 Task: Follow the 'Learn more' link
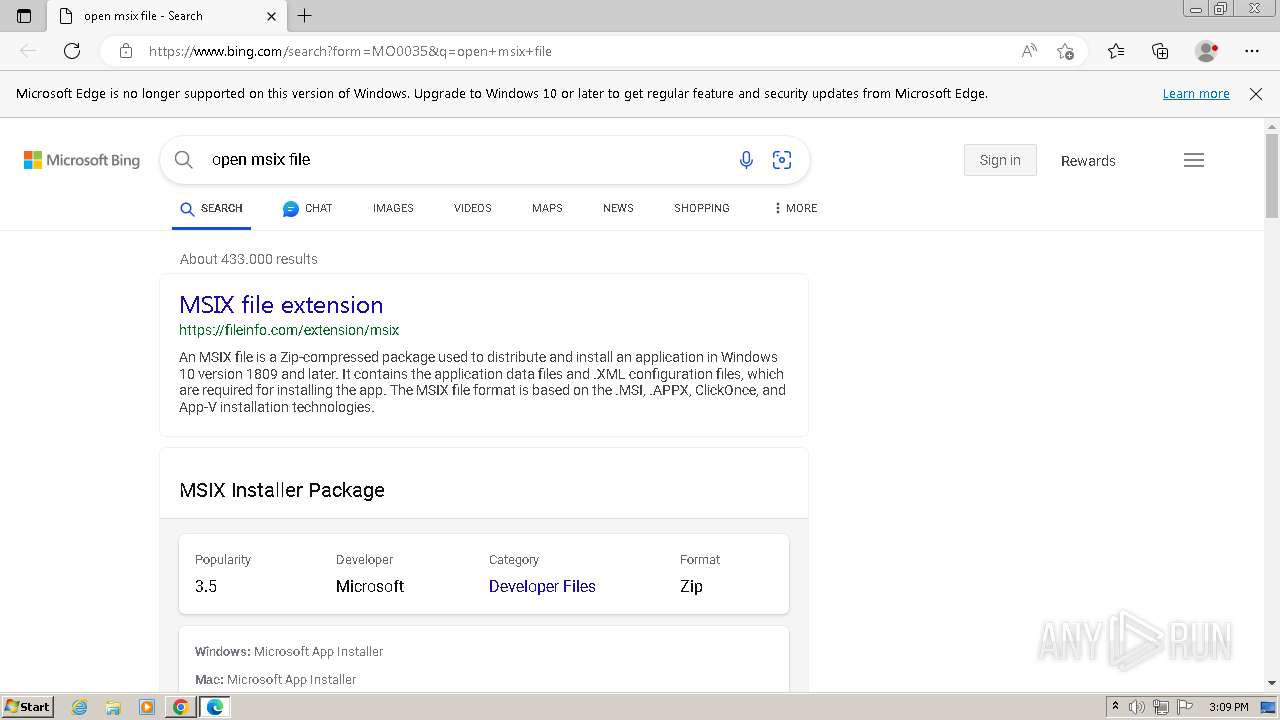pyautogui.click(x=1196, y=93)
